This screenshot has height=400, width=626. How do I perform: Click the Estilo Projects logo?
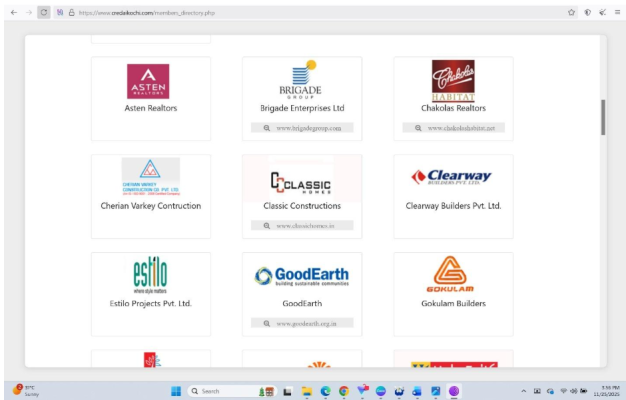[150, 275]
